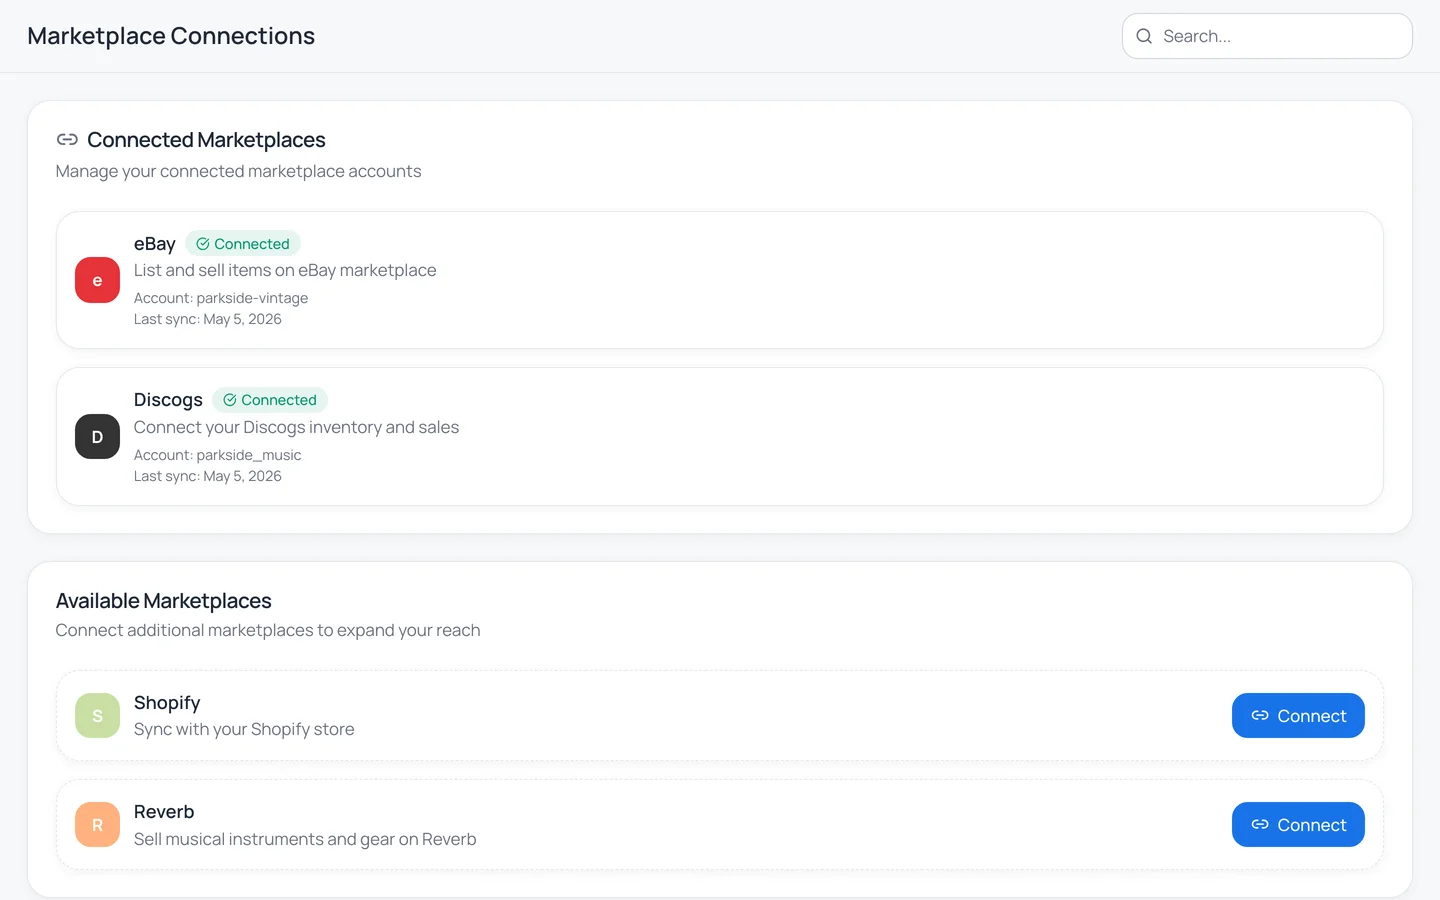
Task: Focus the Search input field
Action: click(x=1267, y=36)
